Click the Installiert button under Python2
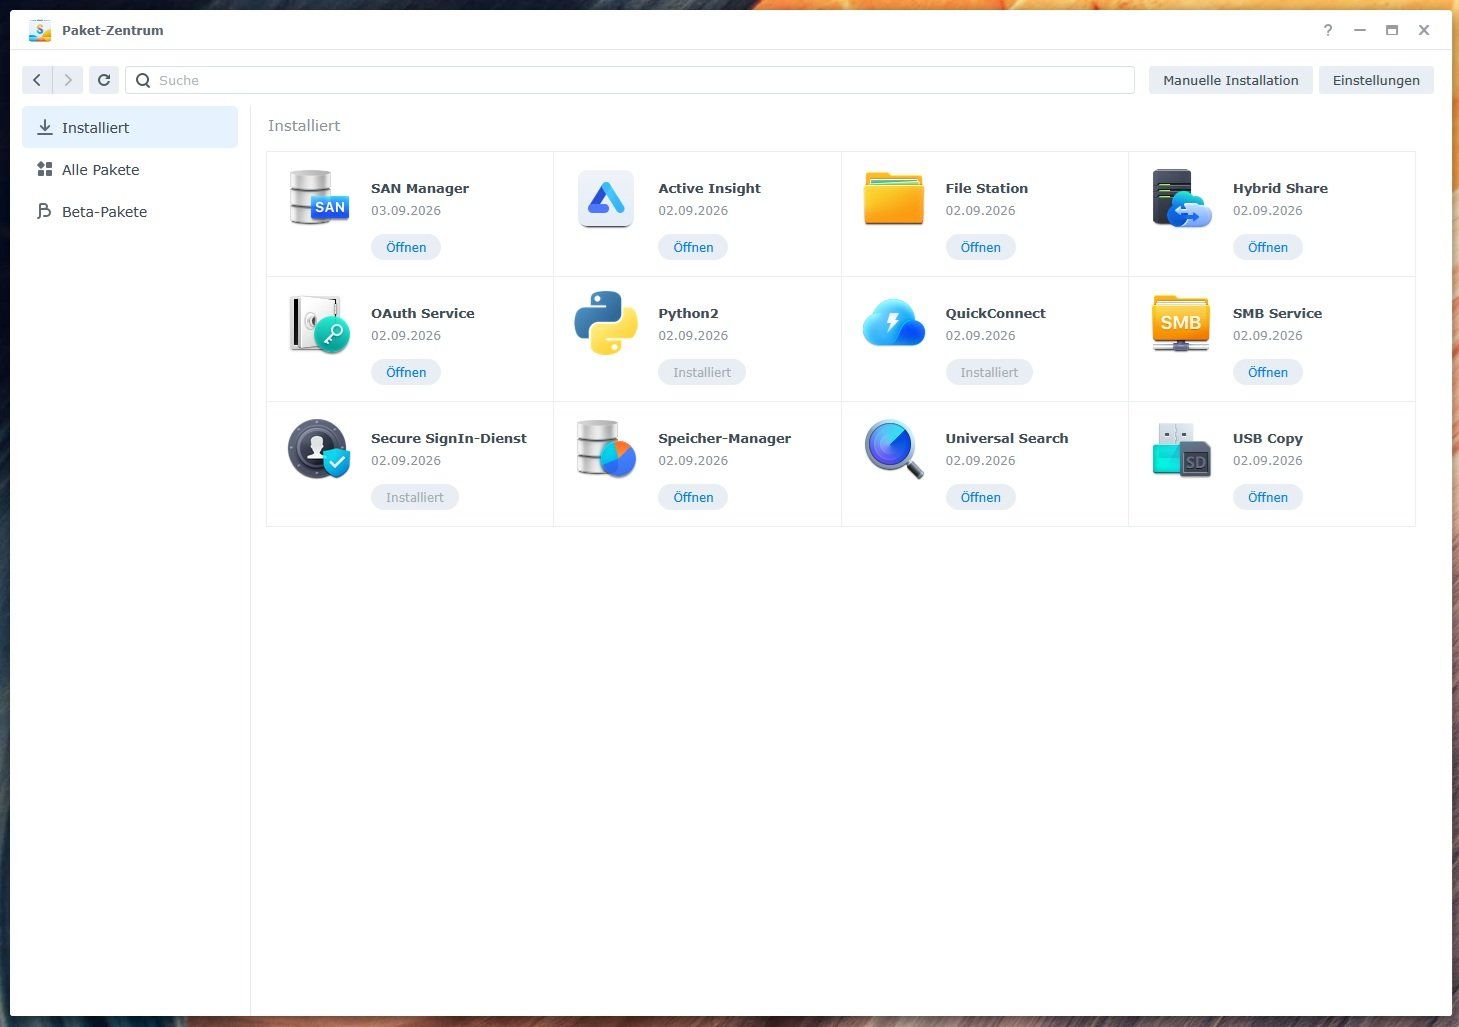1459x1027 pixels. tap(702, 372)
